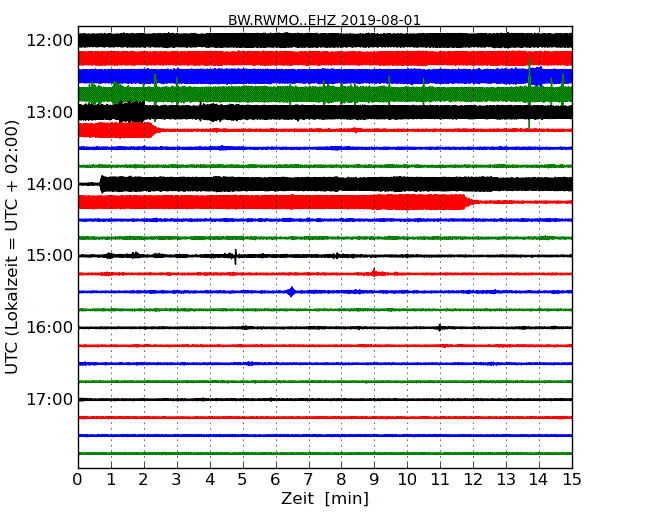Click the plot title BW.RWMO..EHZ 2019-08-01
Viewport: 650px width, 520px height.
(x=324, y=20)
